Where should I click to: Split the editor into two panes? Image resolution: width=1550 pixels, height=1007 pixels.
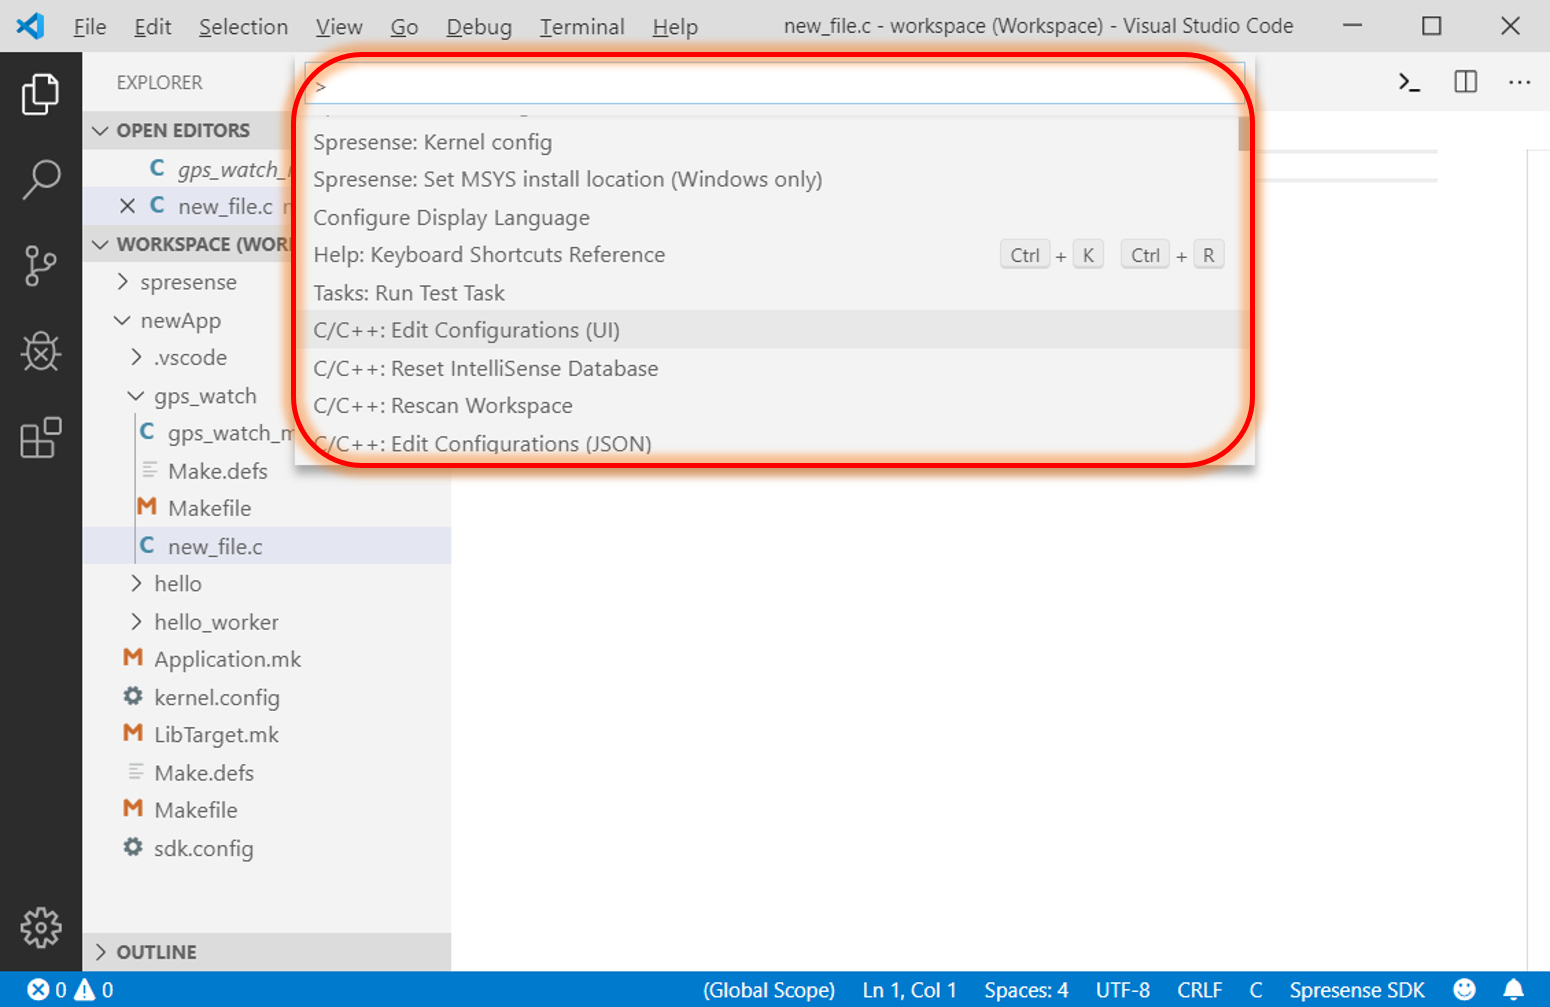[x=1464, y=83]
